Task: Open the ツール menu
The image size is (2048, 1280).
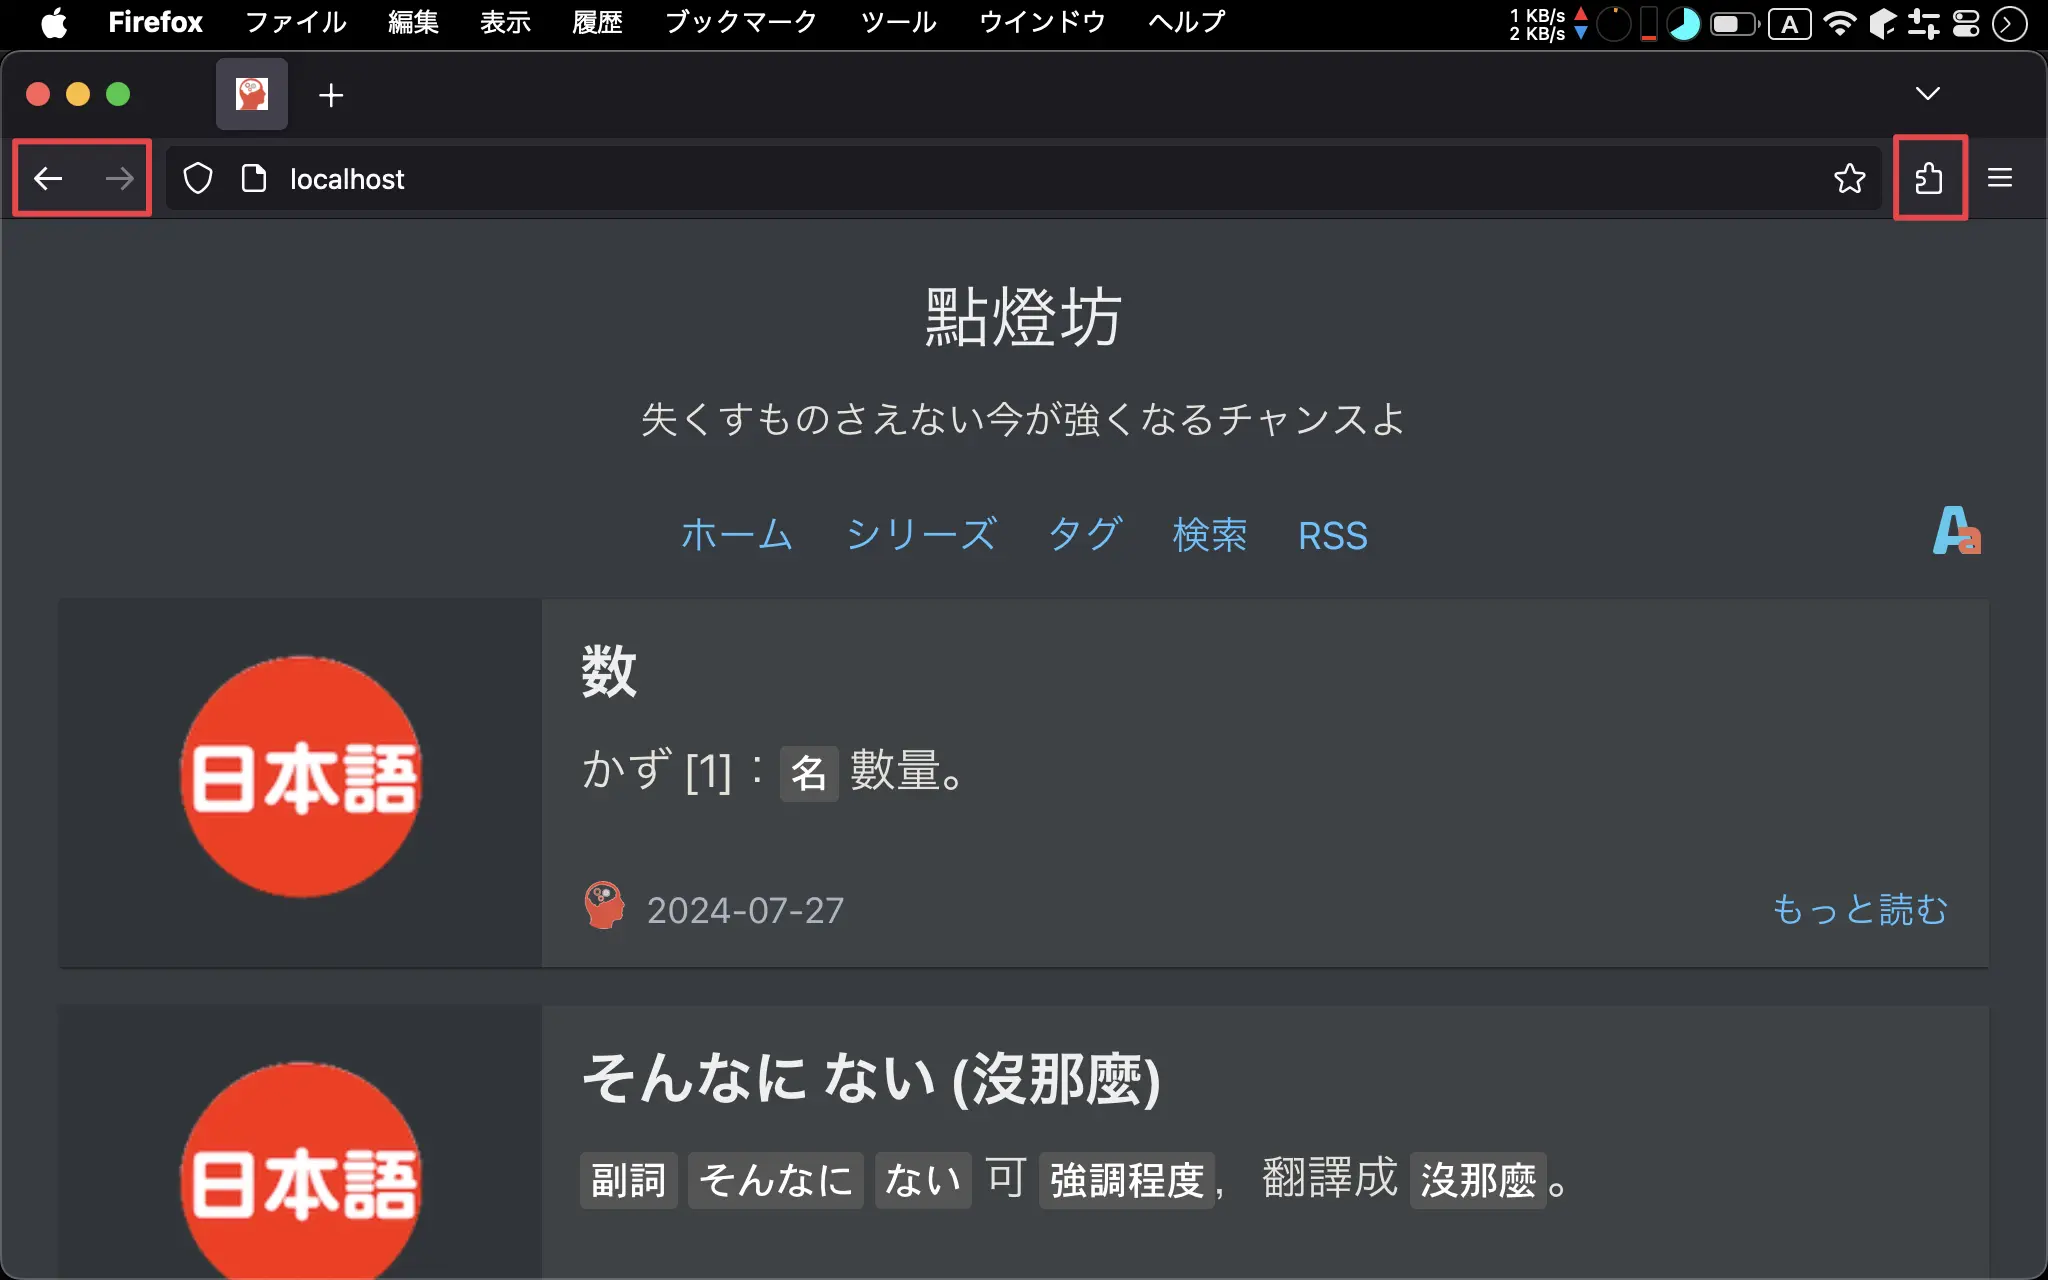Action: coord(898,22)
